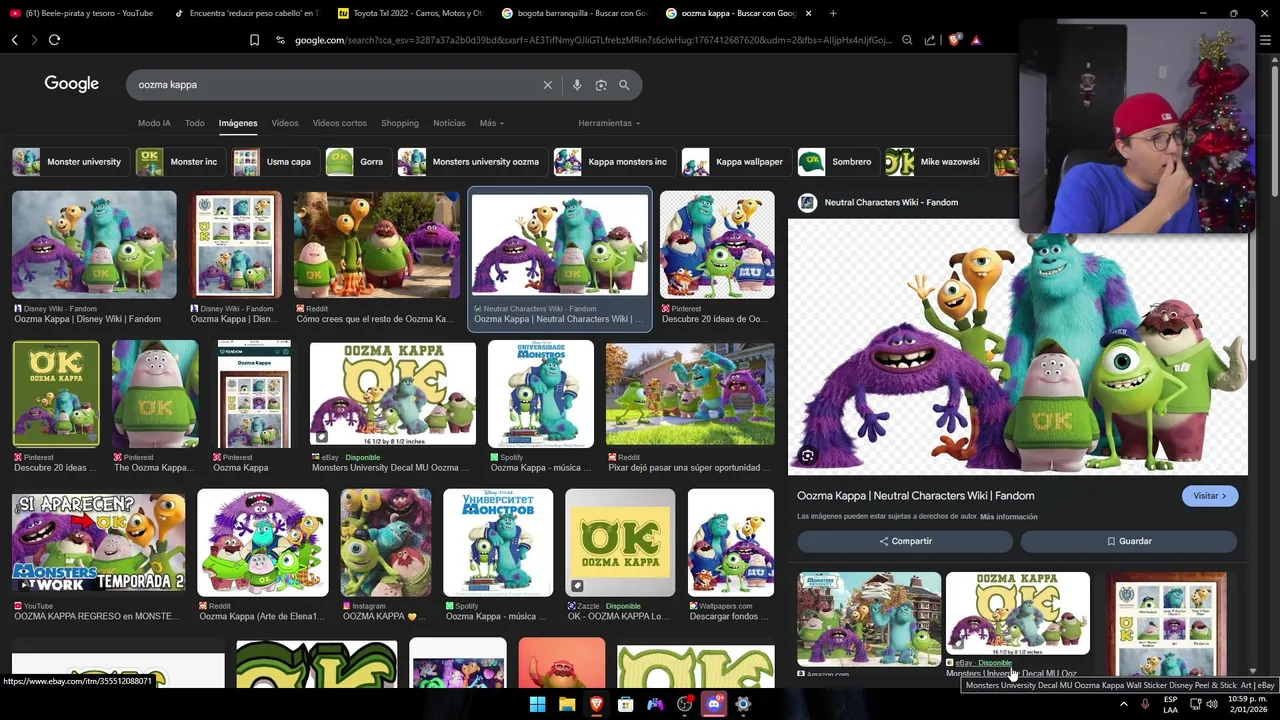1280x720 pixels.
Task: Open Windows Start menu
Action: (538, 704)
